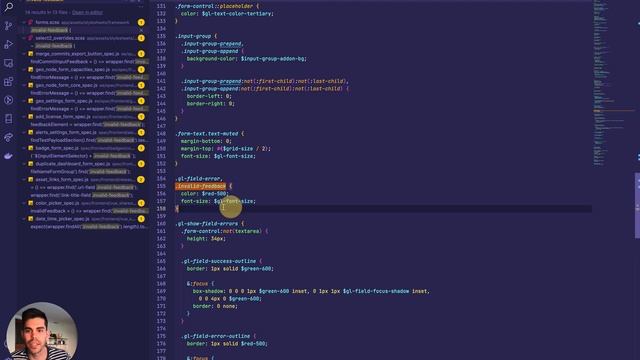This screenshot has height=360, width=640.
Task: Click the .gl-field-error selector on line 154
Action: pyautogui.click(x=199, y=179)
